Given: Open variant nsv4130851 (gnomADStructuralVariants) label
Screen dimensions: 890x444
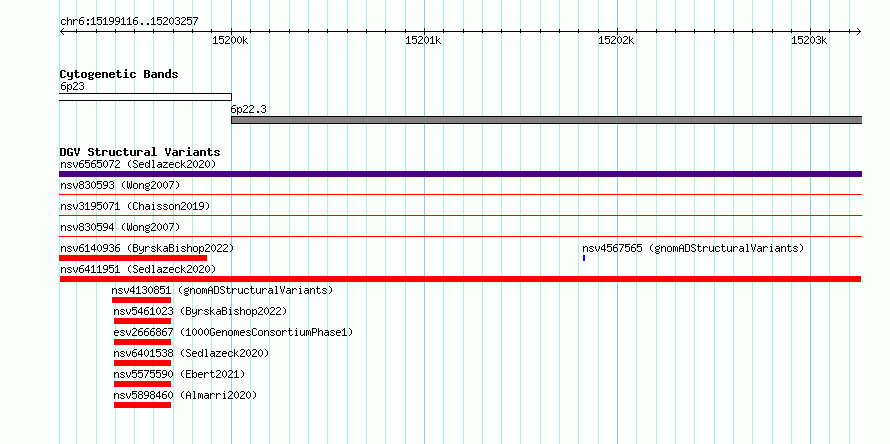Looking at the screenshot, I should coord(222,290).
